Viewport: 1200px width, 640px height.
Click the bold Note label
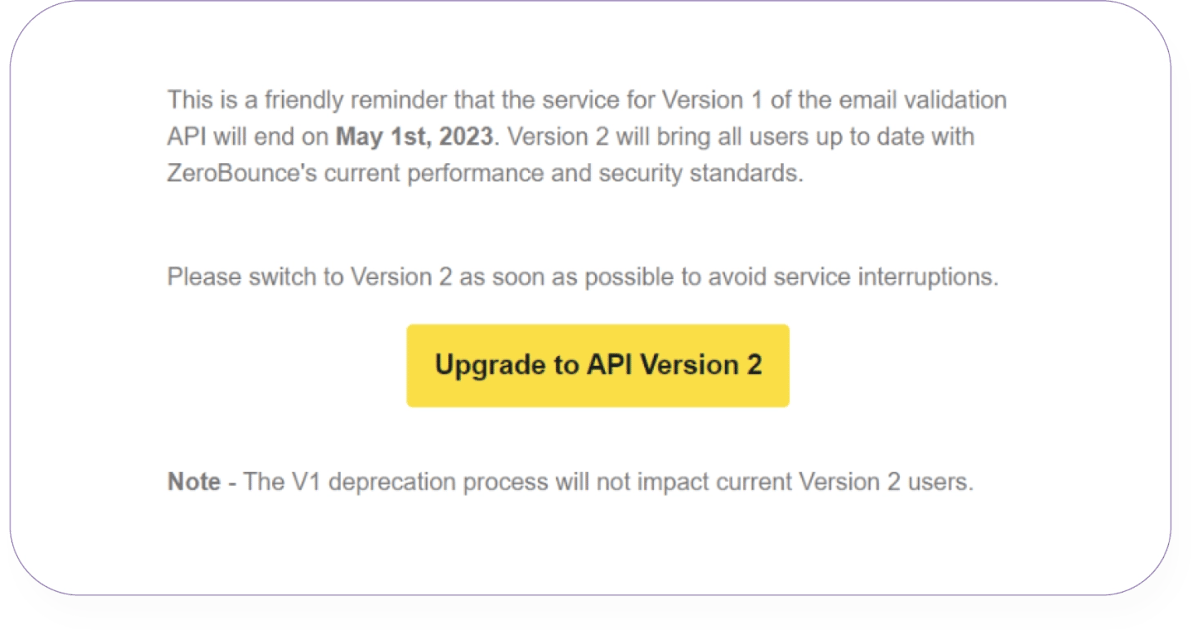[x=193, y=482]
